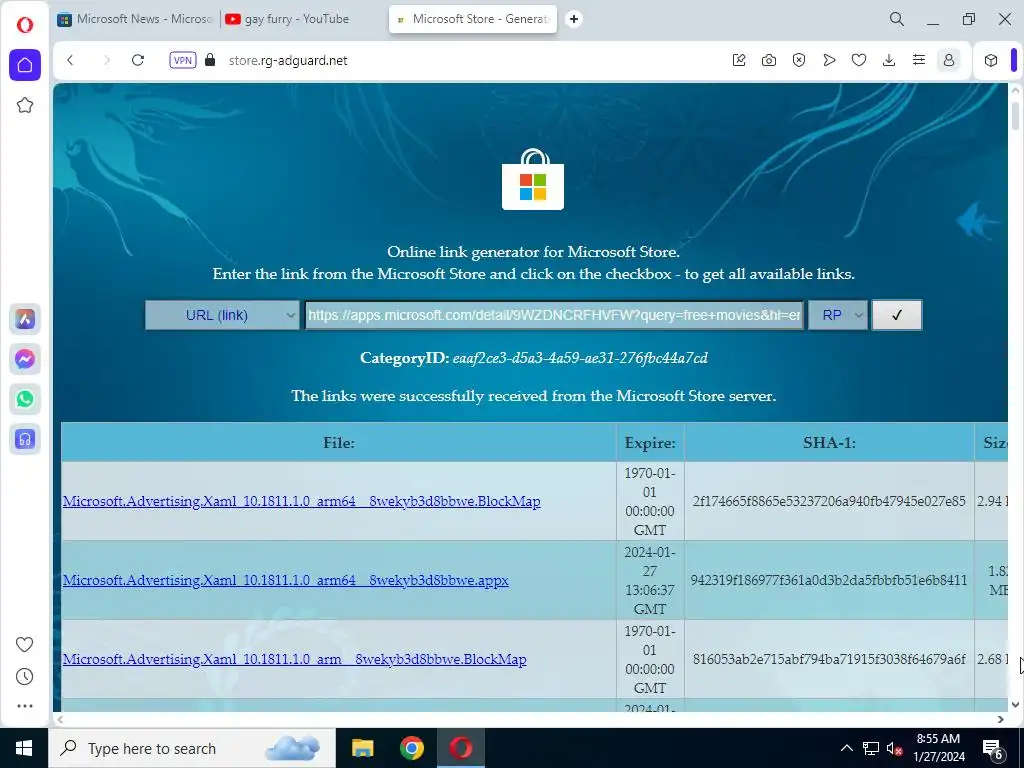Download the arm64 Advertising.Xaml appx file
Screen dimensions: 1024x768
click(x=285, y=581)
